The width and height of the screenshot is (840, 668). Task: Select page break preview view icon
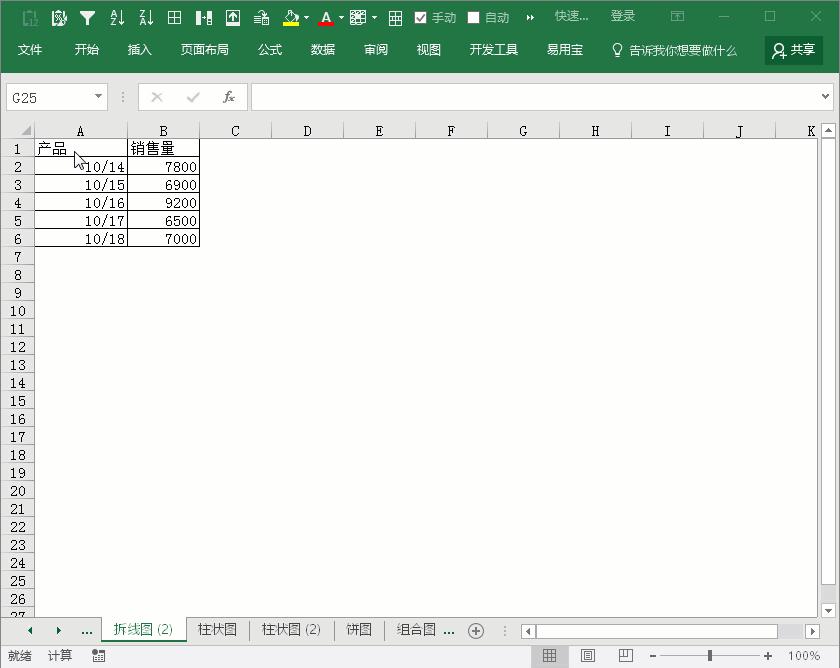pyautogui.click(x=625, y=656)
